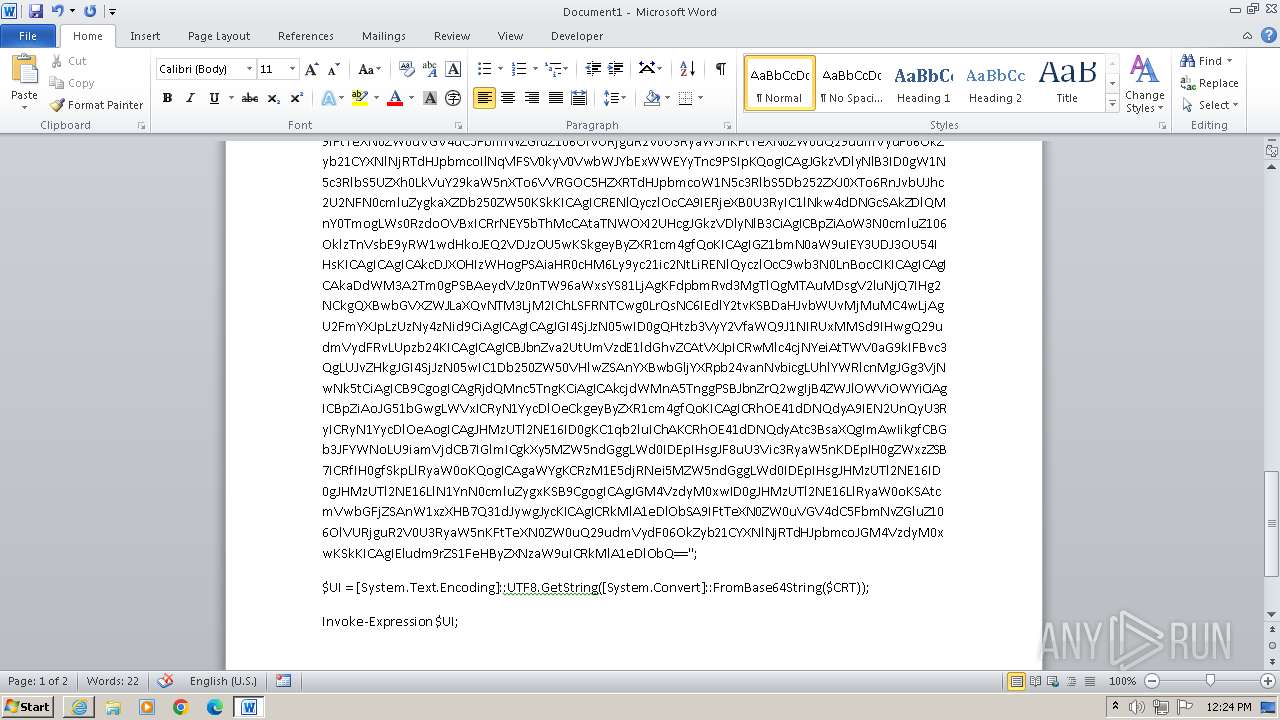Click the Multilevel List icon
The height and width of the screenshot is (720, 1280).
pos(553,69)
